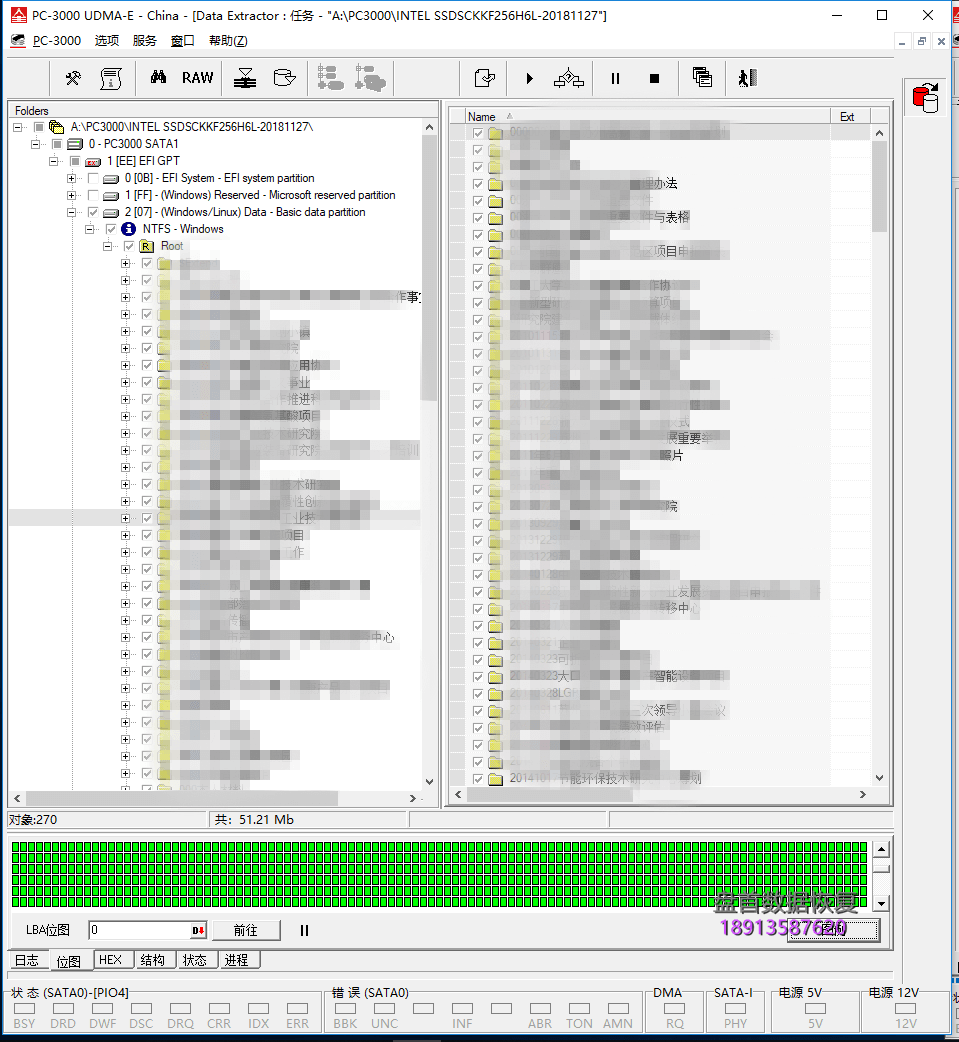Click the bitmap panel scroll-down arrow
959x1042 pixels.
pos(881,904)
